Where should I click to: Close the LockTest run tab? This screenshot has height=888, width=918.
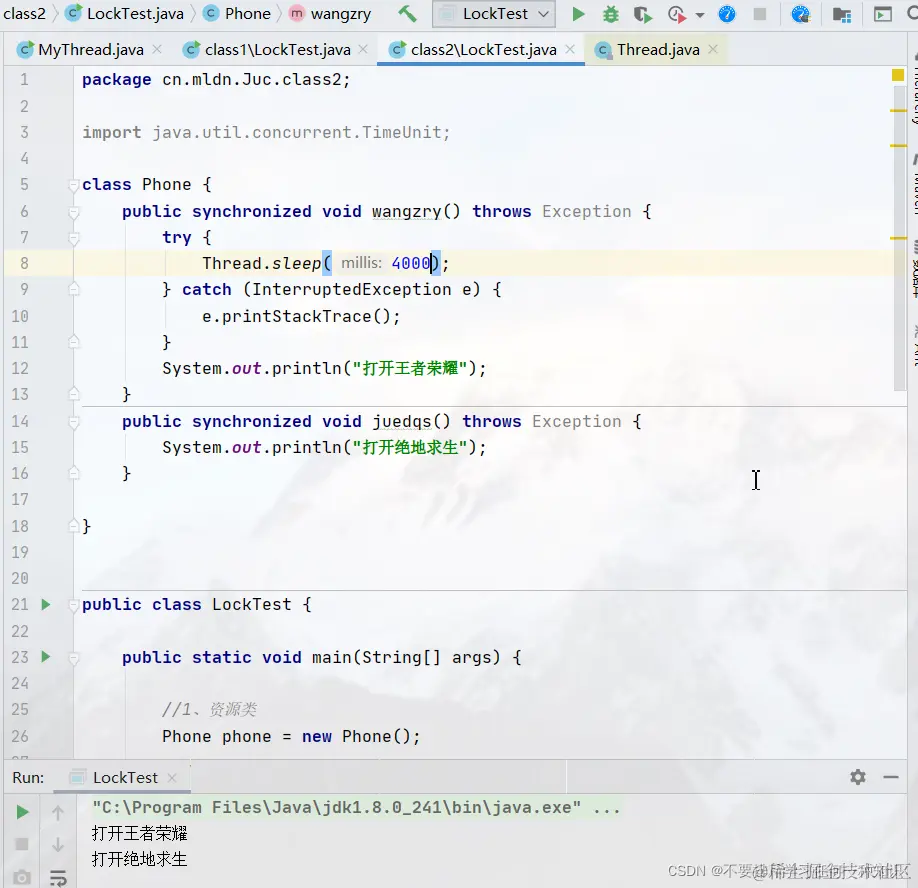pyautogui.click(x=172, y=777)
